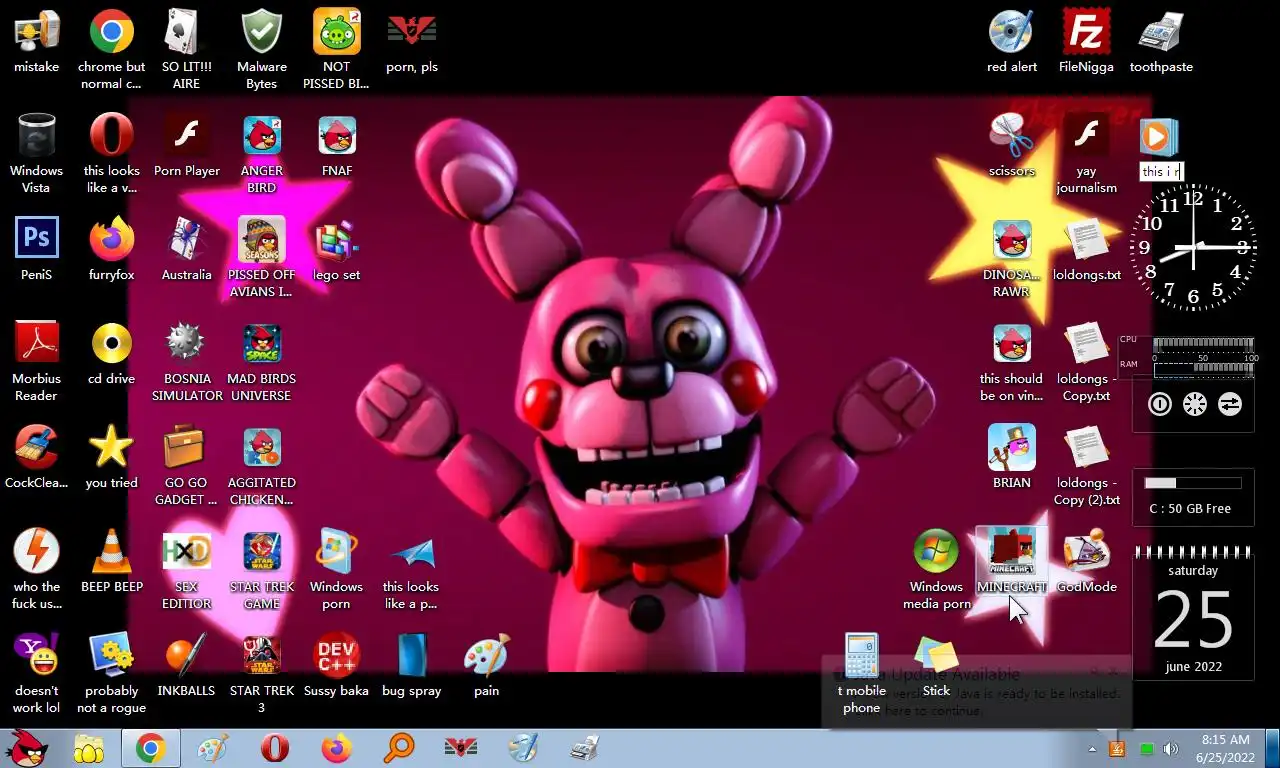Open the 'Morbius Reader' PDF icon
Screen dimensions: 1280x768
coord(36,362)
